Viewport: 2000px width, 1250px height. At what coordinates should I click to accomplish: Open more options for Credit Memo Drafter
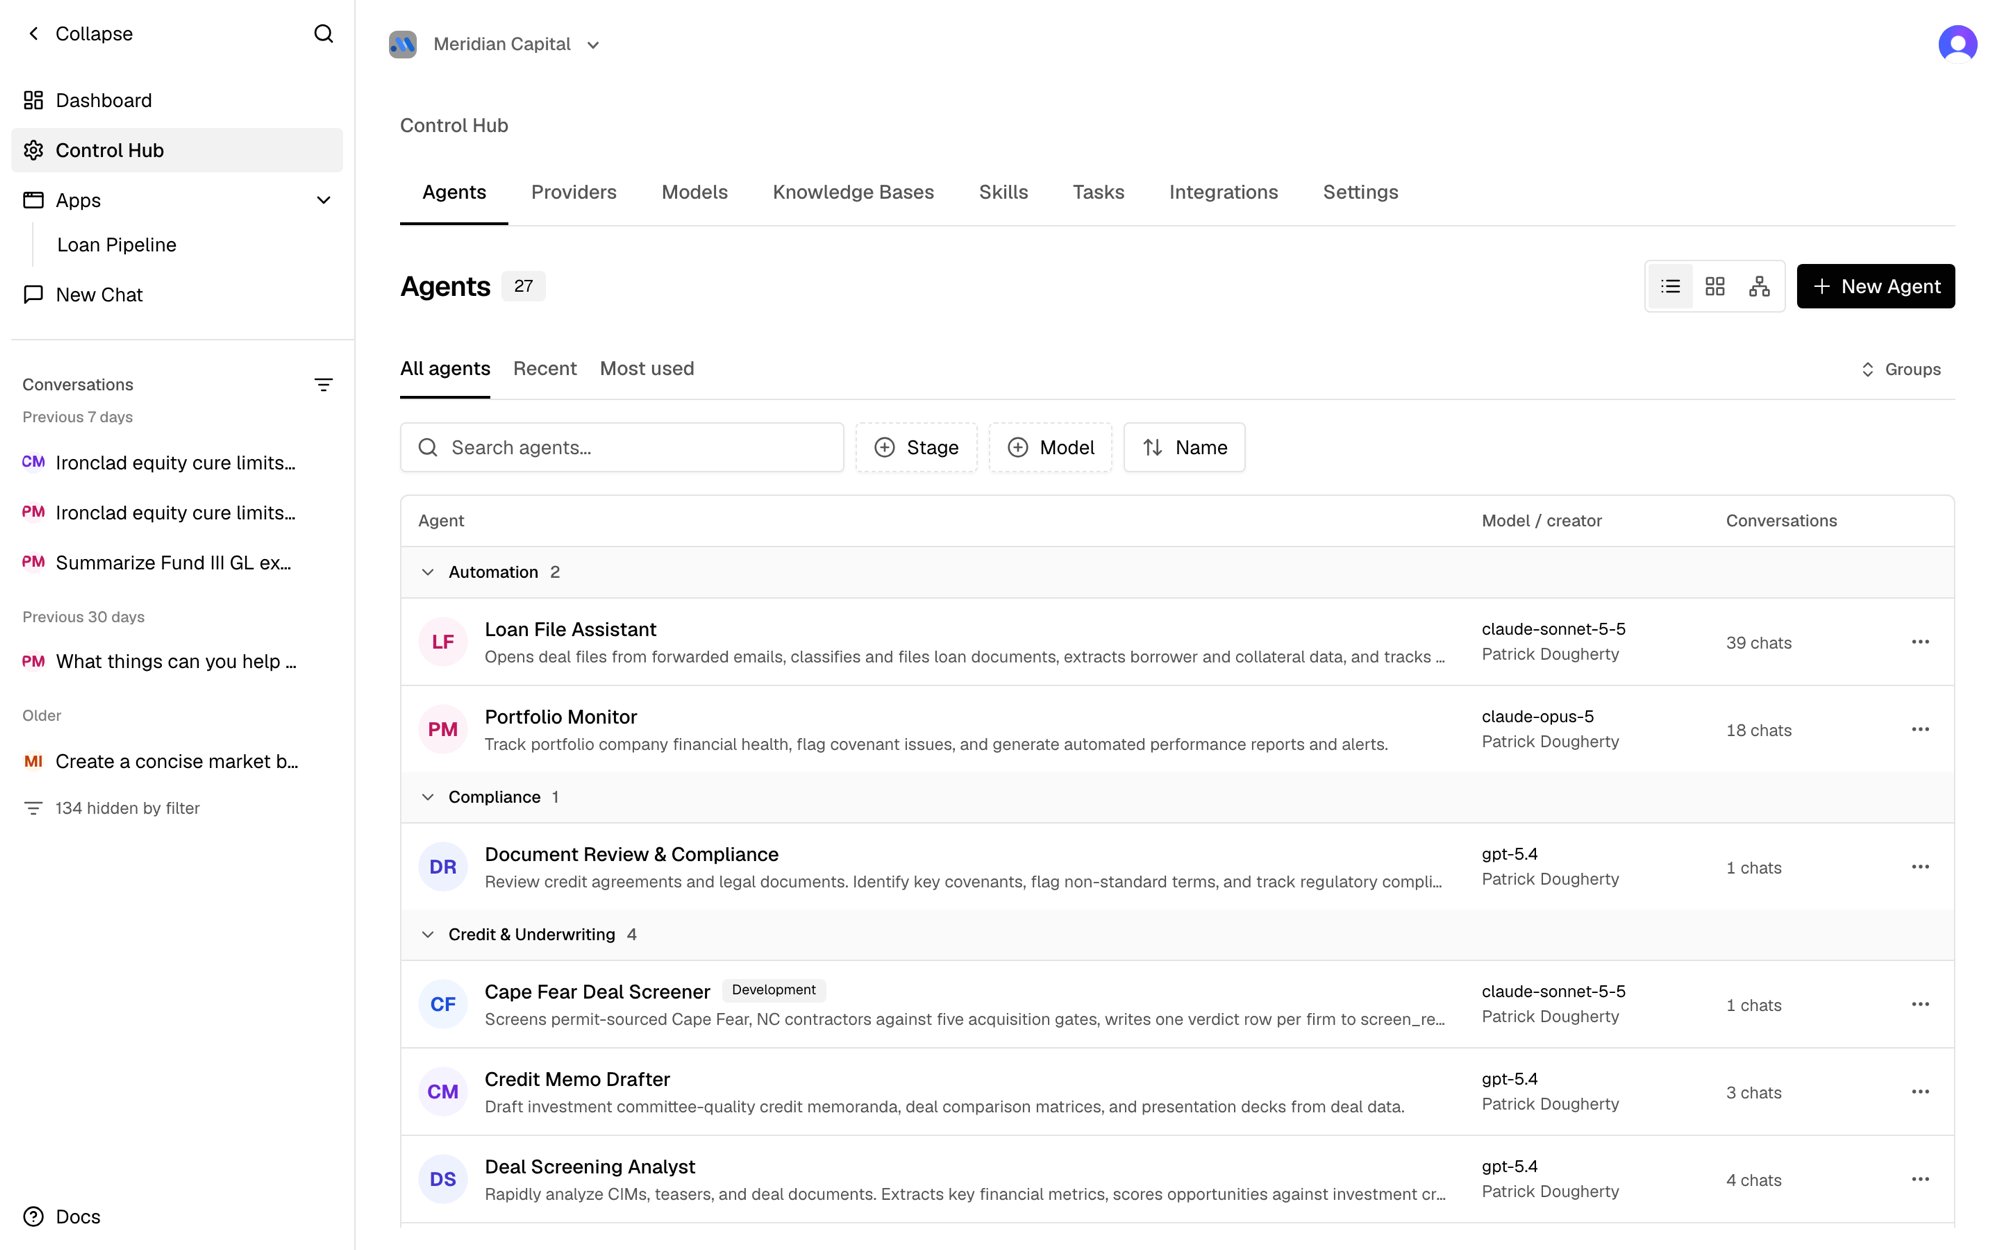(x=1920, y=1092)
